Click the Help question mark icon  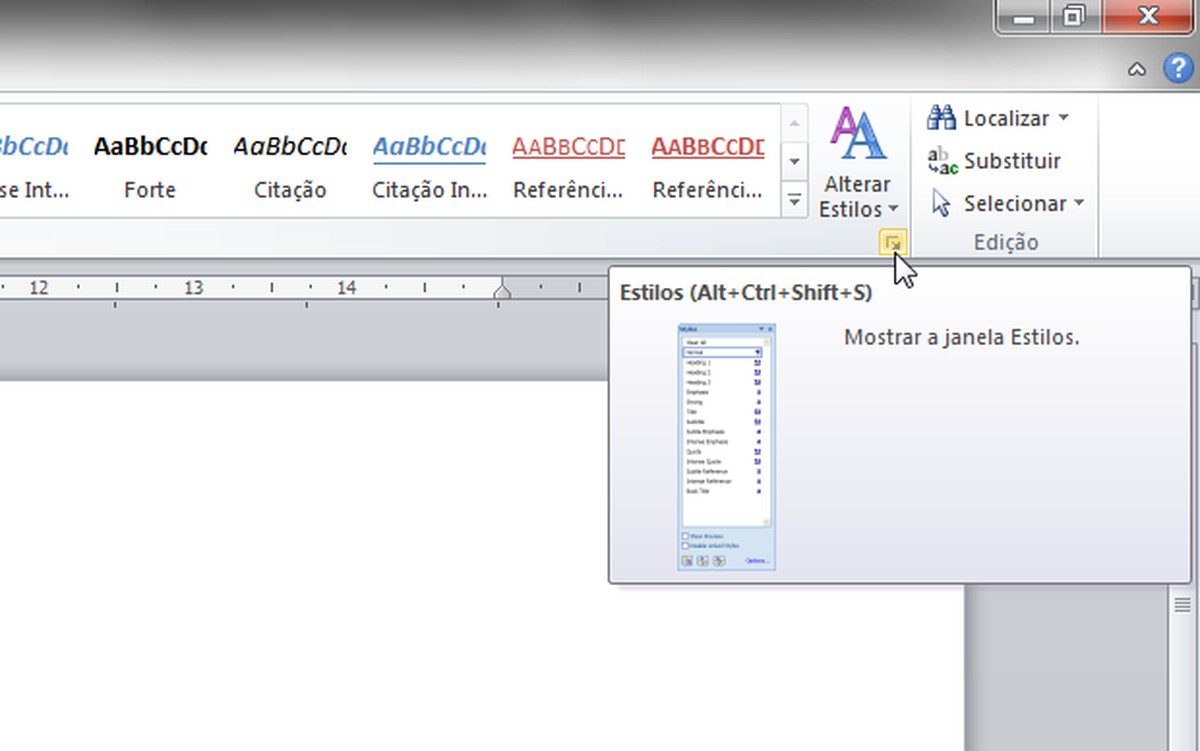point(1178,68)
